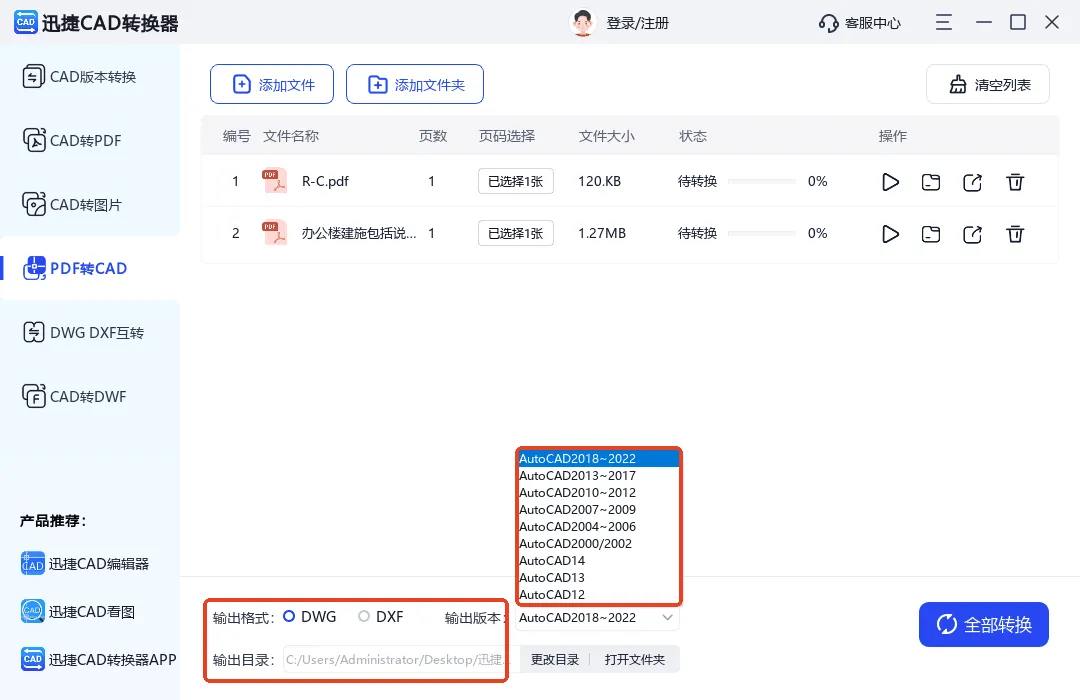This screenshot has height=700, width=1080.
Task: Click the PDF file icon beside R-C.pdf
Action: [274, 181]
